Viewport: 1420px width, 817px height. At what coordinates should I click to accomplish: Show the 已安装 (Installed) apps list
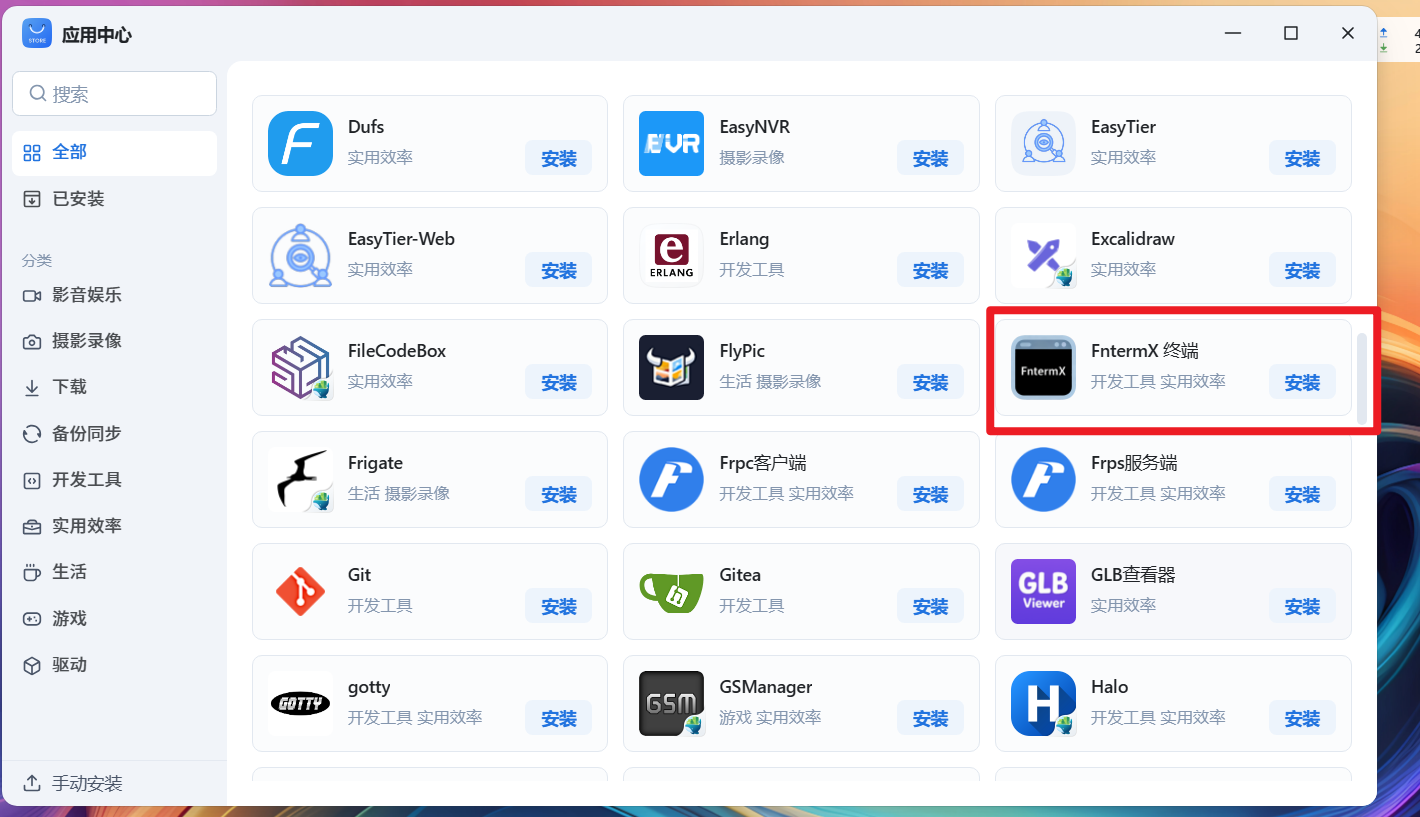pos(114,199)
